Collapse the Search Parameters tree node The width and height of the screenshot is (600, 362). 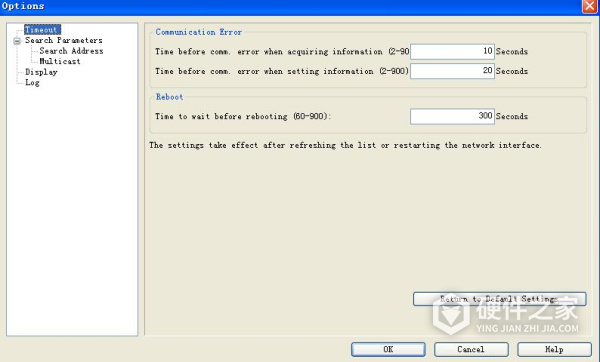pos(17,41)
